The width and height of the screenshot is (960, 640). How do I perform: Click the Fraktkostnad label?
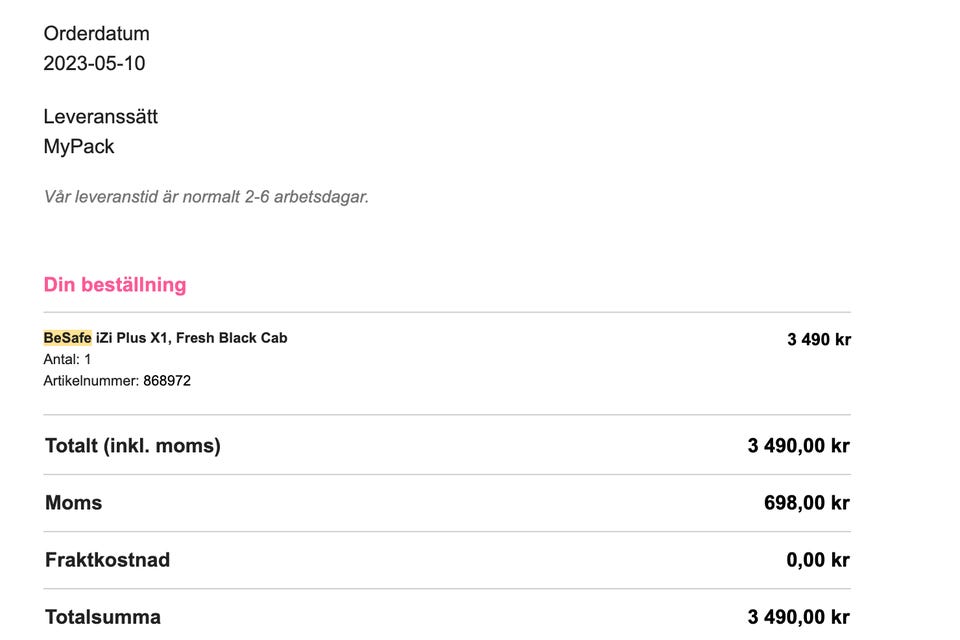(107, 560)
